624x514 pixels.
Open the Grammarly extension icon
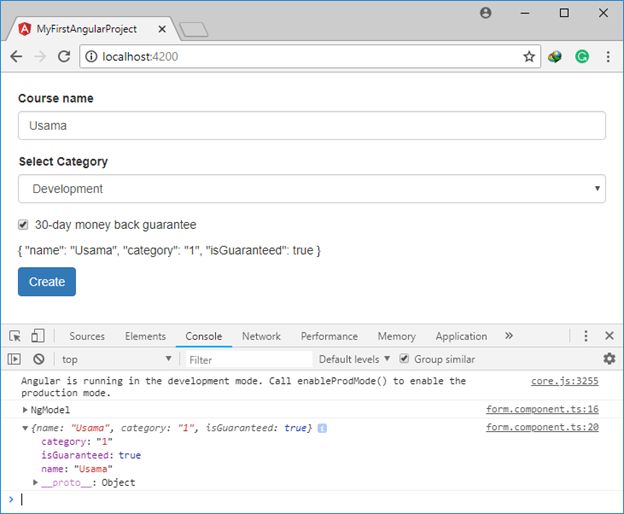pos(581,57)
